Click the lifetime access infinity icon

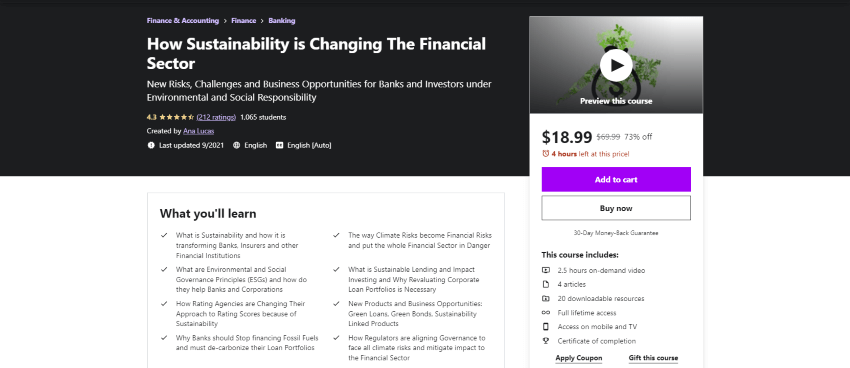pyautogui.click(x=546, y=313)
